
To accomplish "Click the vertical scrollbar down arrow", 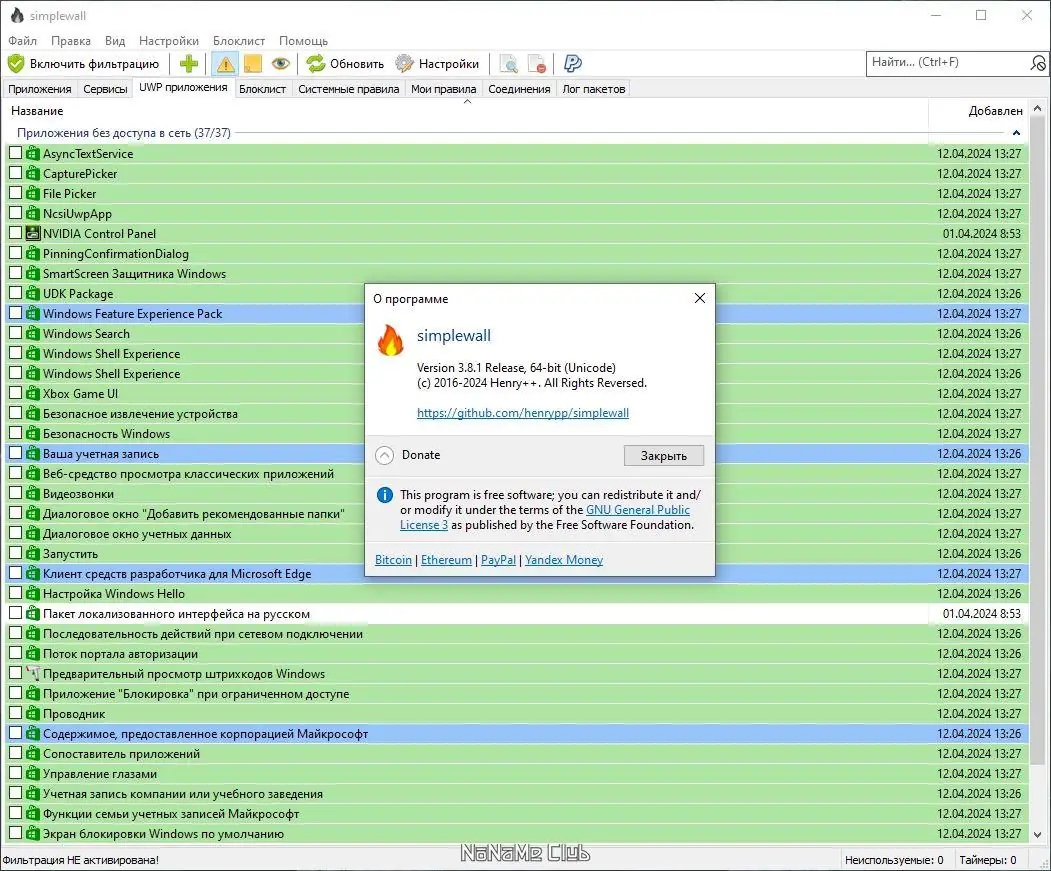I will coord(1038,834).
